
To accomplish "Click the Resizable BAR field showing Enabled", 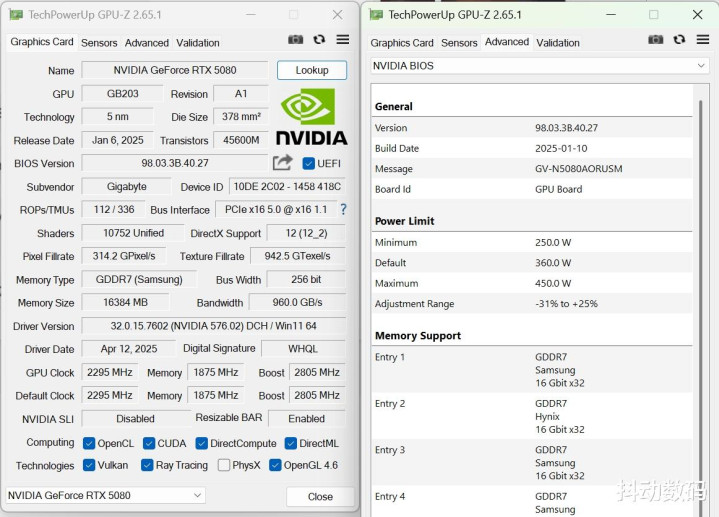I will (307, 418).
